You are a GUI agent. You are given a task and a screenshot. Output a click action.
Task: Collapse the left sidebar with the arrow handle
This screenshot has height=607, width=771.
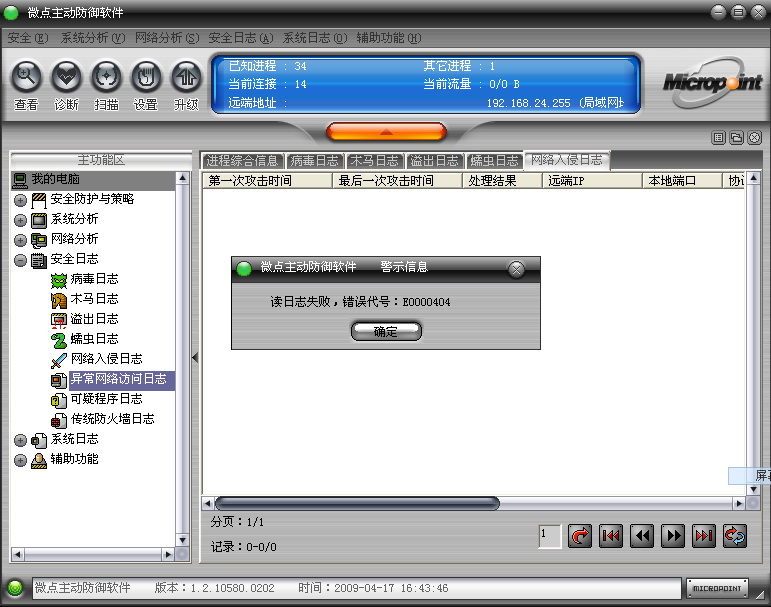point(195,358)
